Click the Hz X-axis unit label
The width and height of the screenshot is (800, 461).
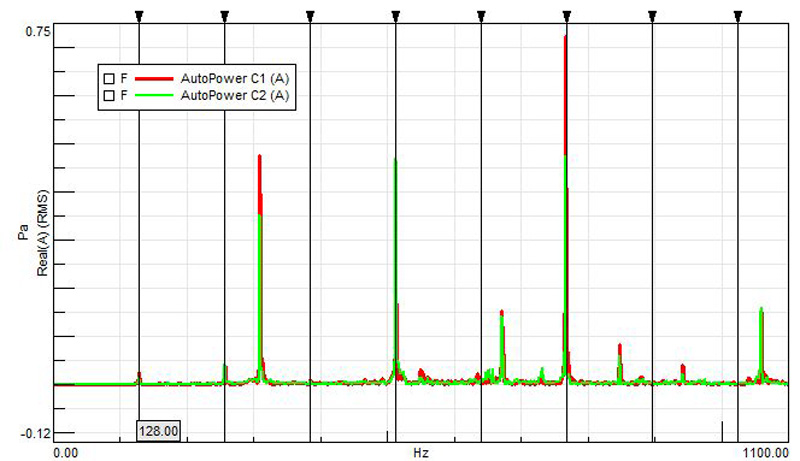(x=421, y=453)
